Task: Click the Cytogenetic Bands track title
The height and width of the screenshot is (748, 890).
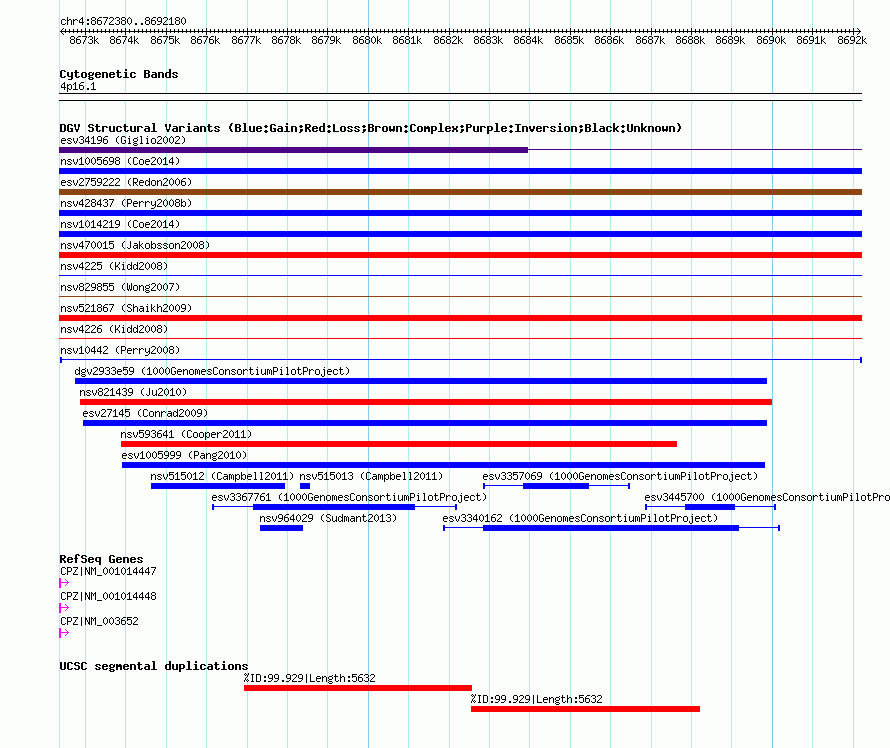Action: (x=119, y=74)
